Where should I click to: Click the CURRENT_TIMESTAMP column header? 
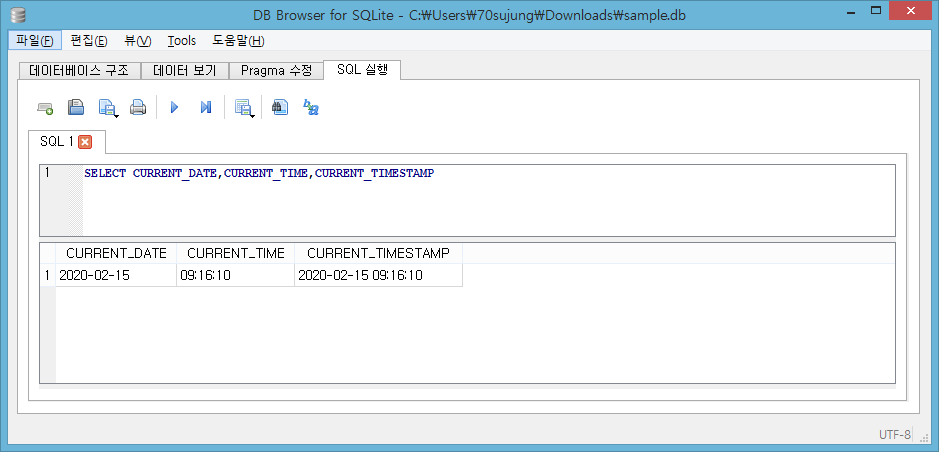[x=378, y=253]
